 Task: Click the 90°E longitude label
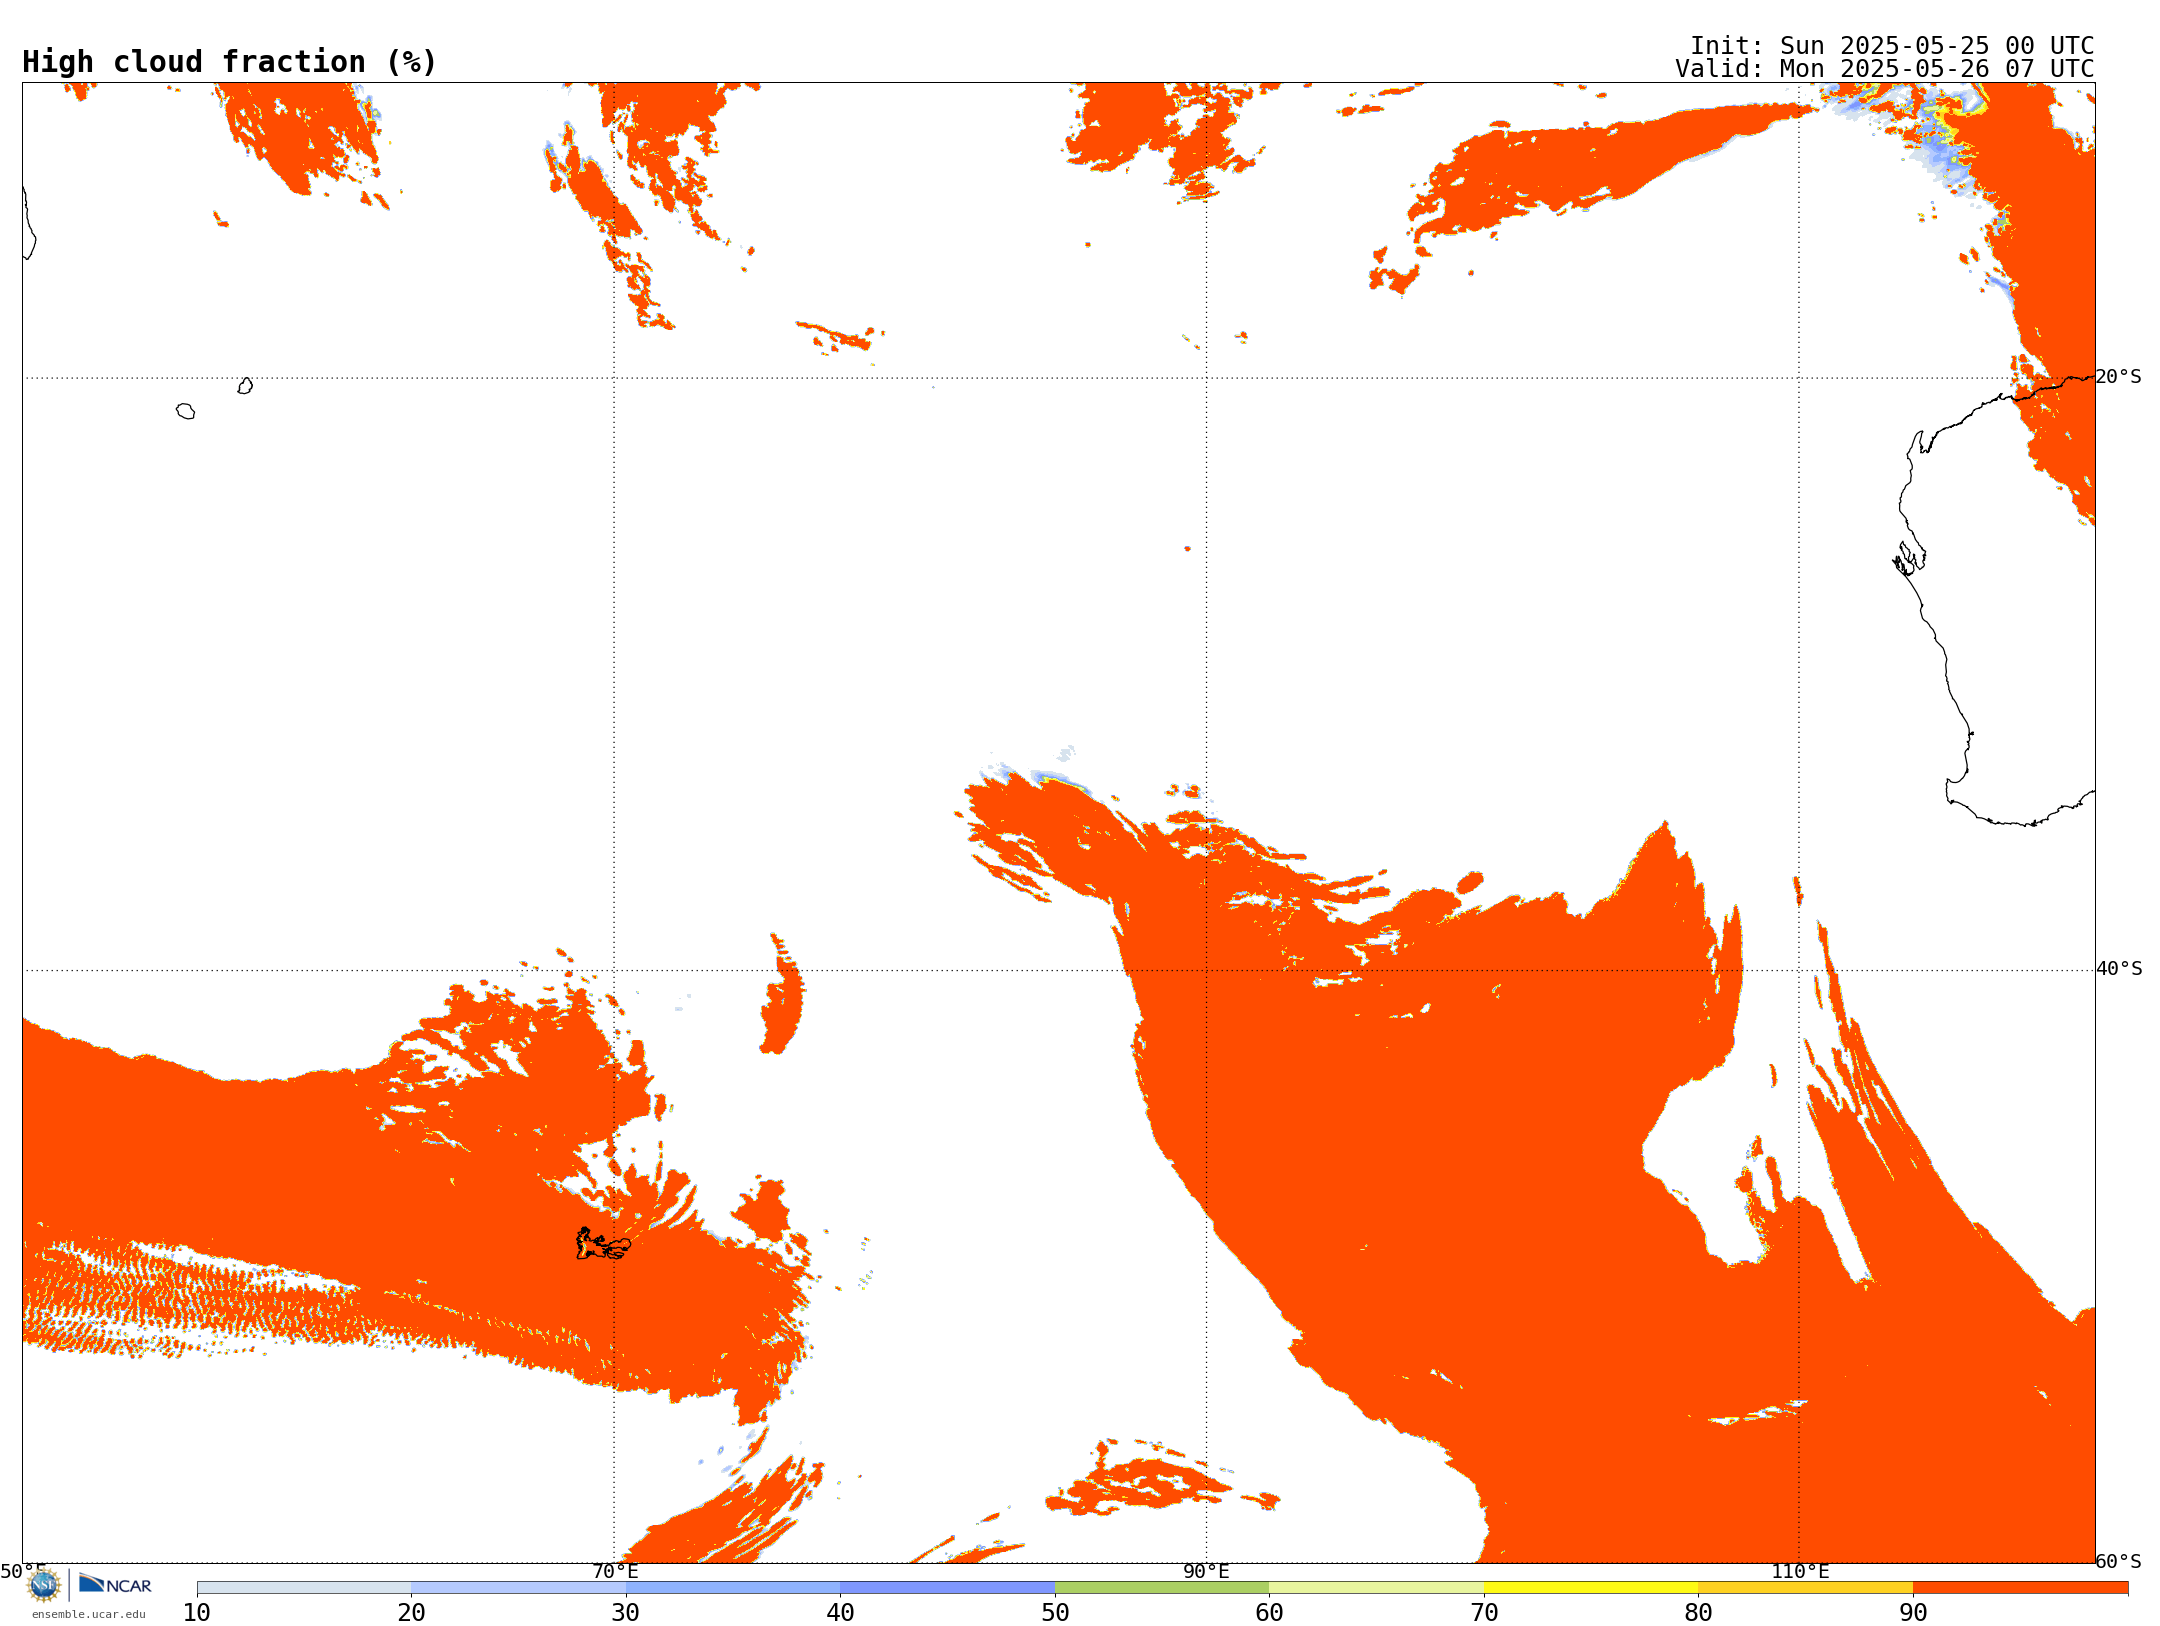pyautogui.click(x=1206, y=1572)
